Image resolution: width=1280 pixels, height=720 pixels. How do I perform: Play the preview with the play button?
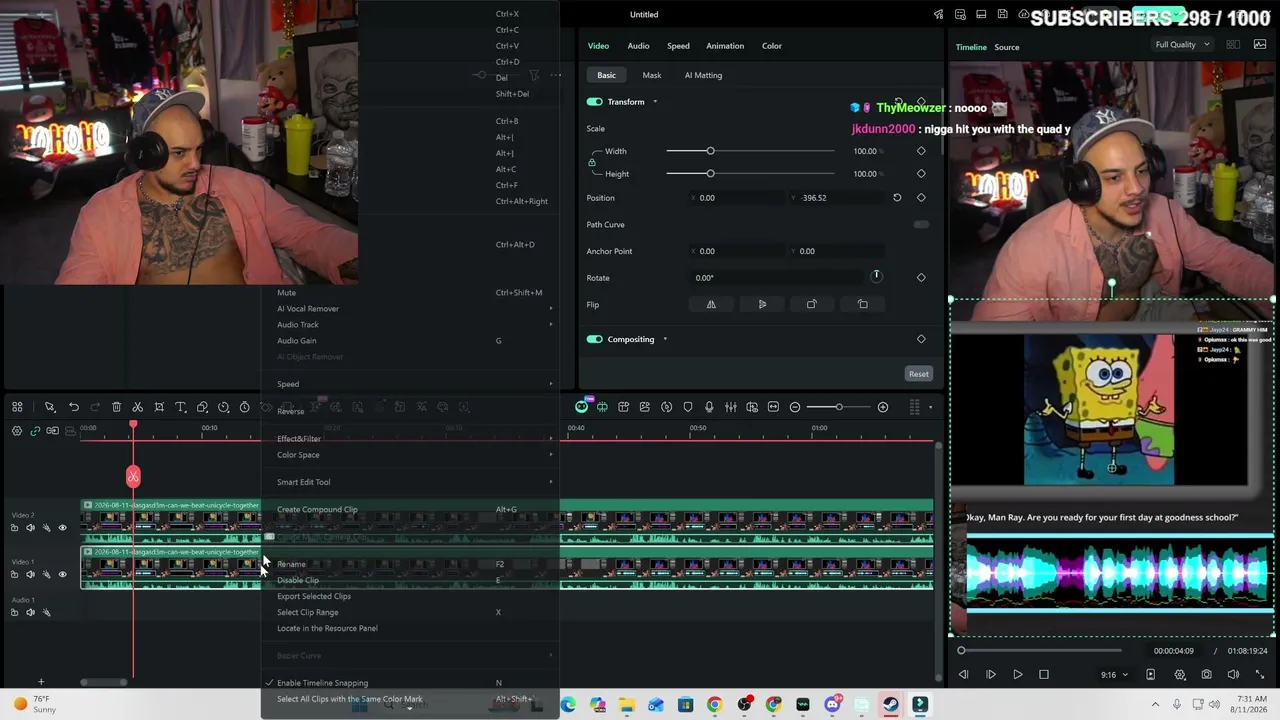(1017, 675)
